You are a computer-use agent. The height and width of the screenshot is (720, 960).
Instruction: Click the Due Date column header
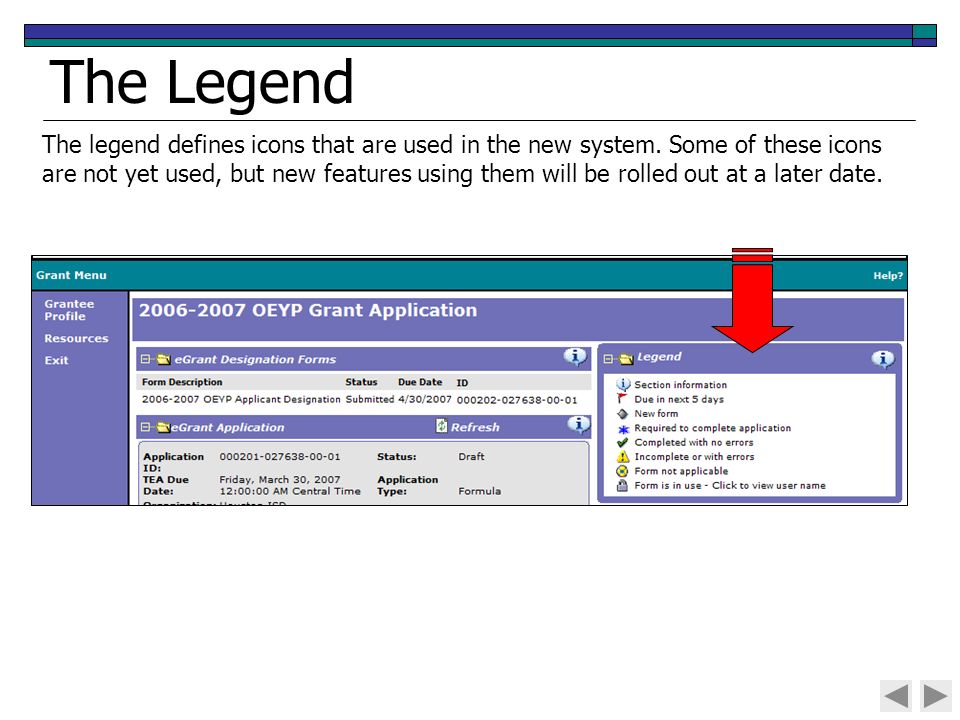[x=420, y=382]
